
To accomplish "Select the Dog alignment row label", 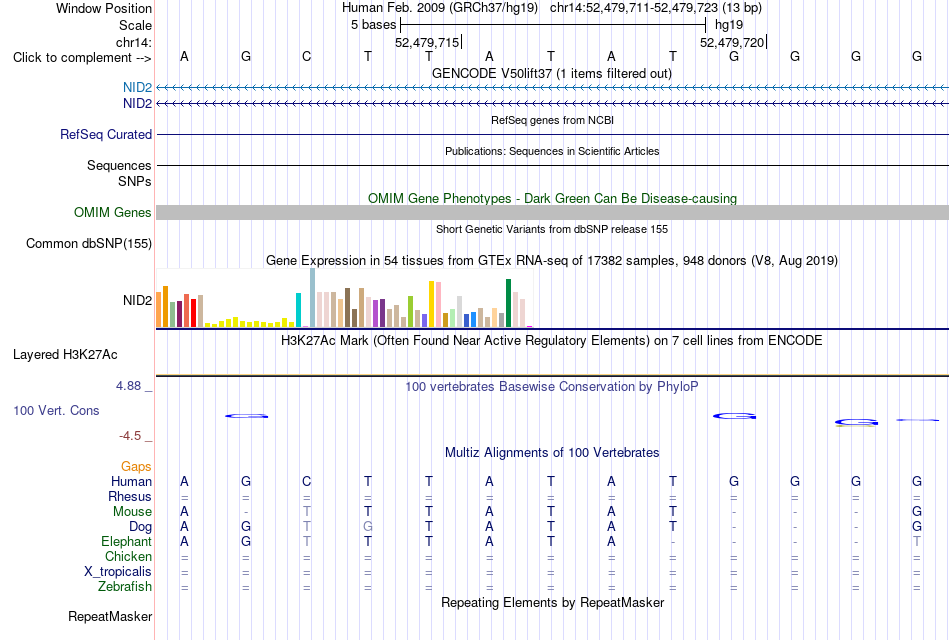I will click(140, 527).
